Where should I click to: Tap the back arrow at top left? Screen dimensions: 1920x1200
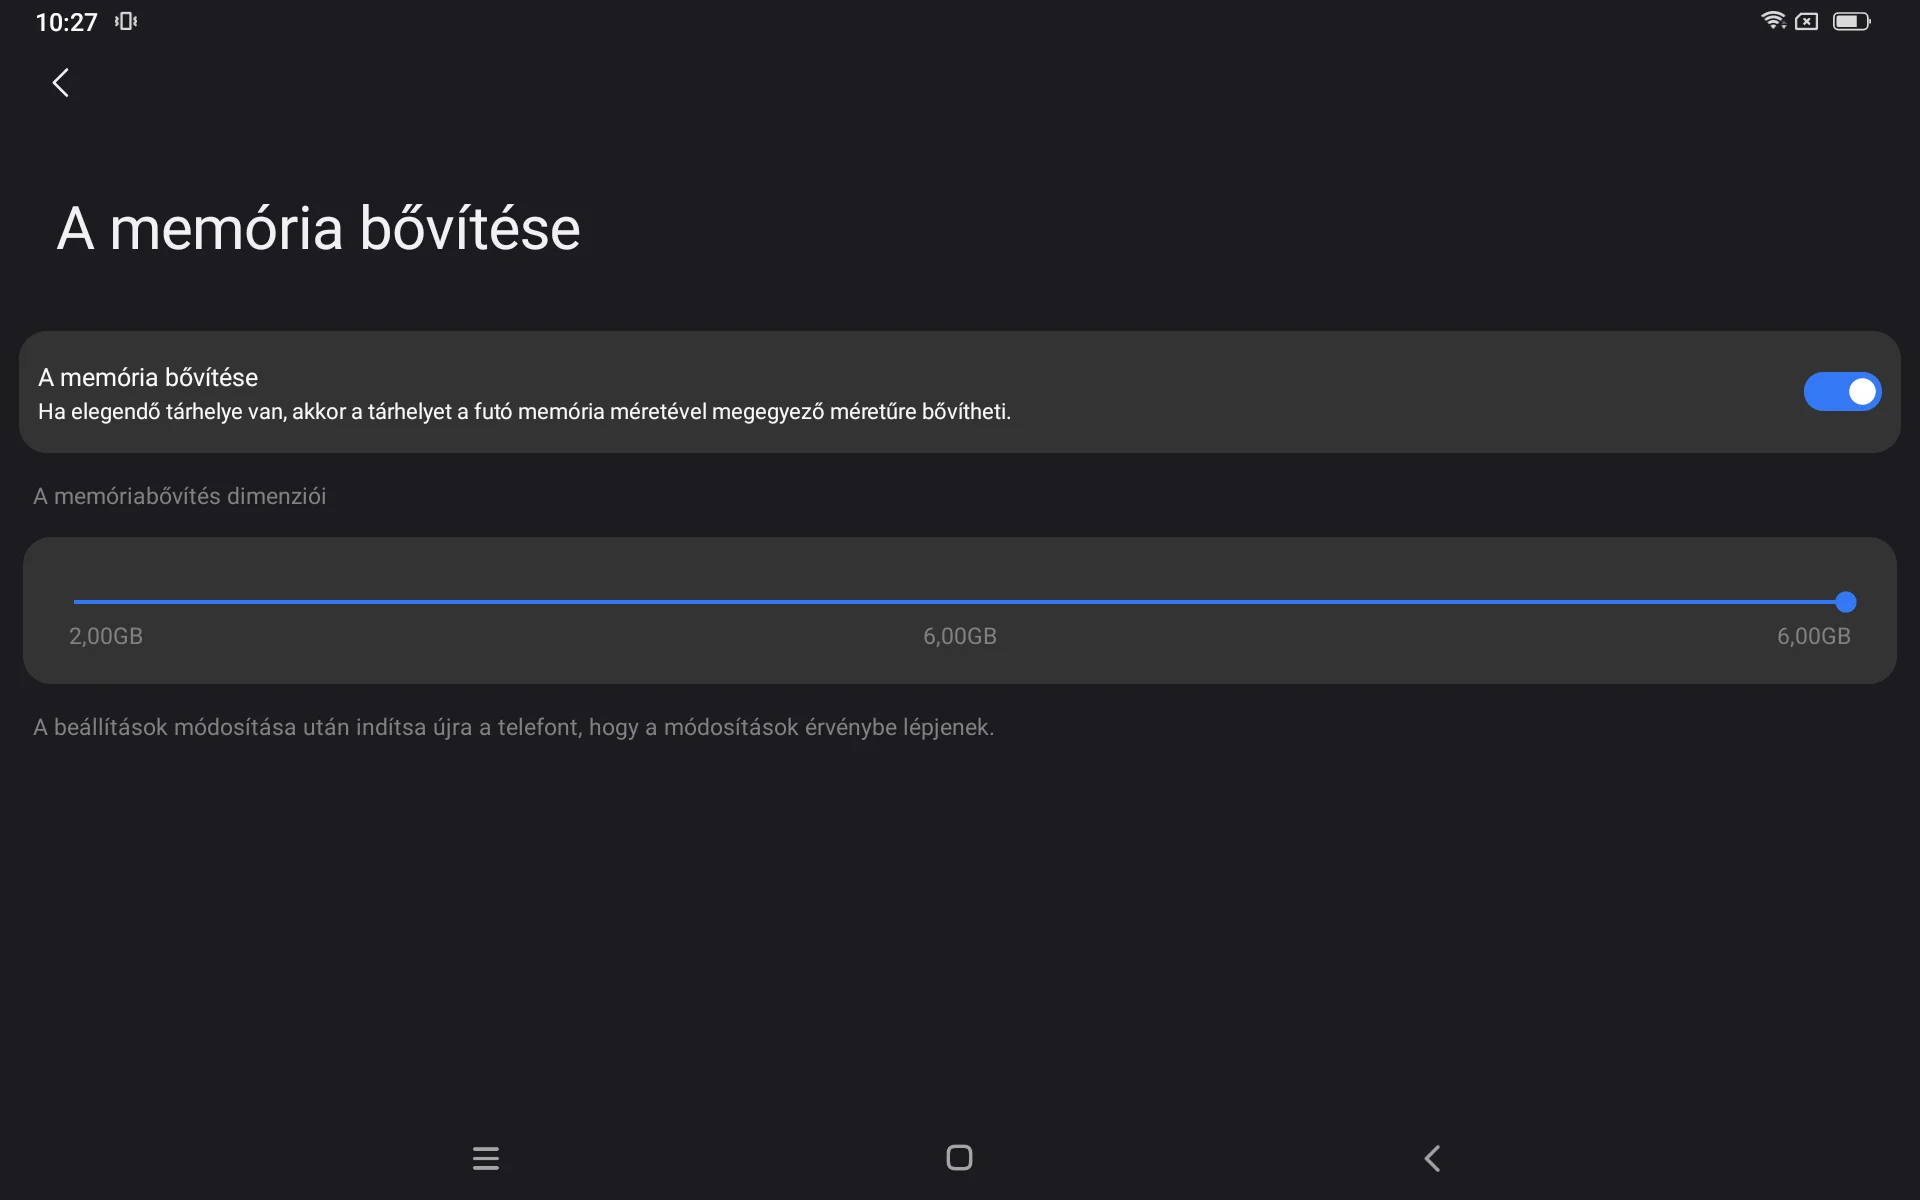[x=61, y=83]
